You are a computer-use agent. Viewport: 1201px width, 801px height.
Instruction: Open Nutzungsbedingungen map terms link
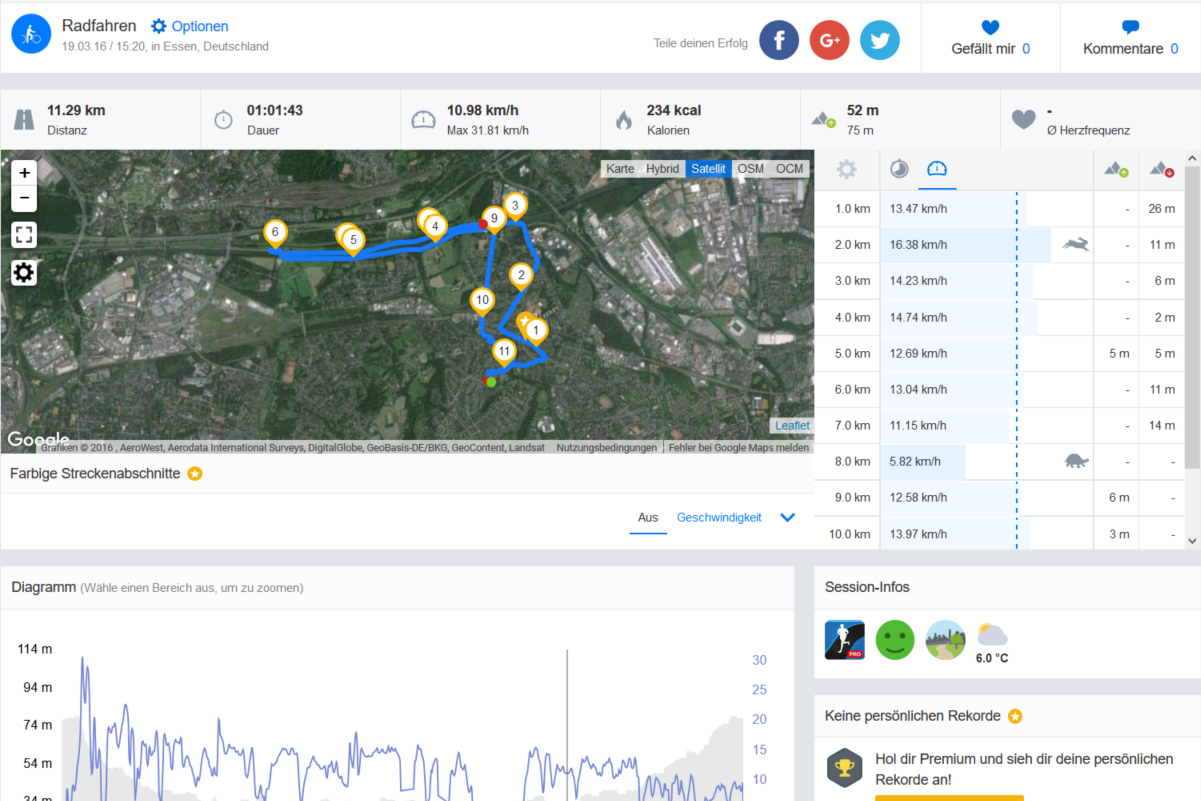tap(607, 448)
